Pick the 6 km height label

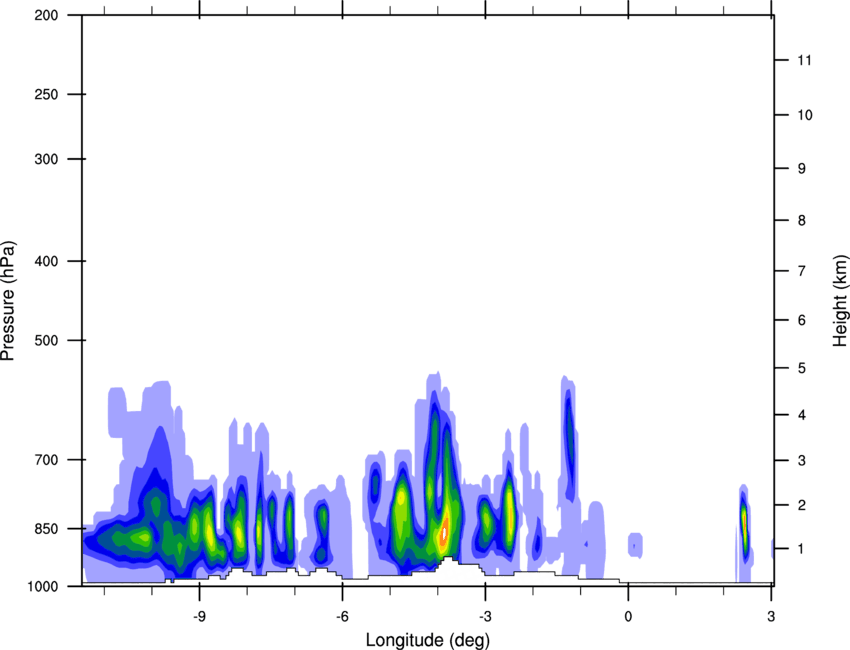802,320
